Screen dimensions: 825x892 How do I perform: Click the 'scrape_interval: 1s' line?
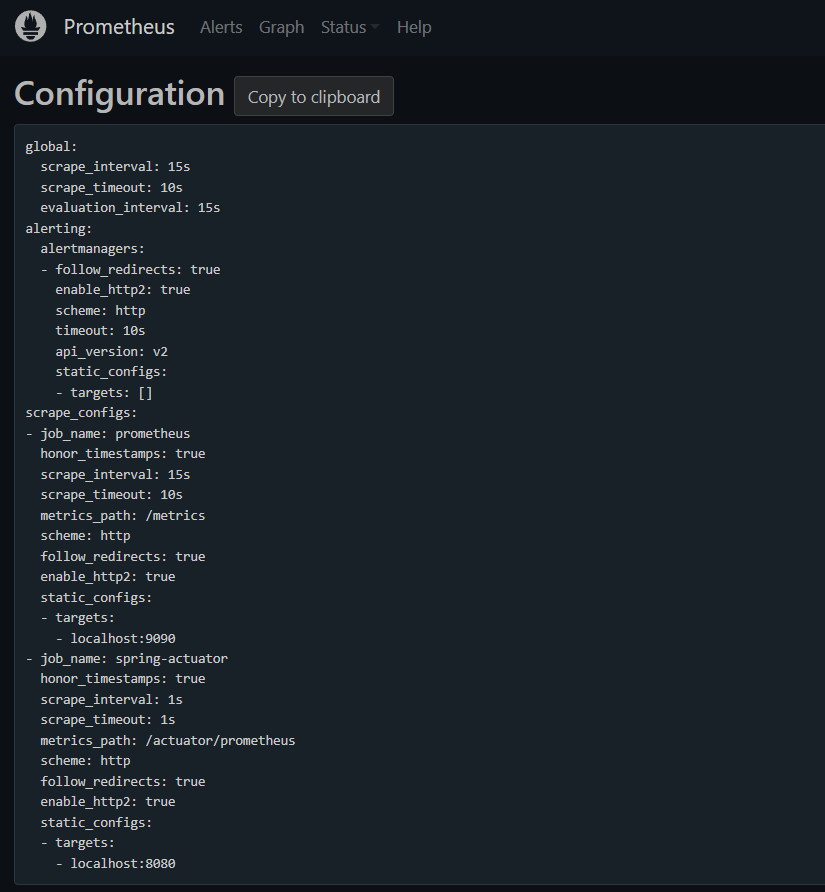click(112, 700)
